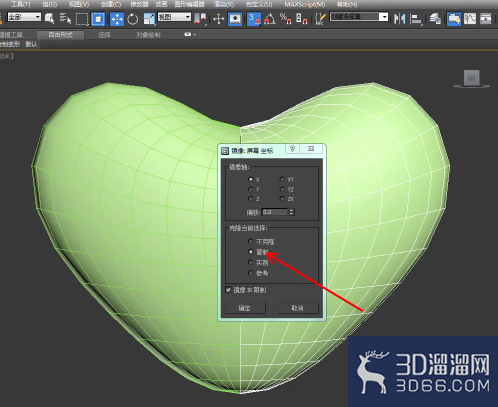Open the 自定义(U) menu
Screen dimensions: 498x407
click(x=259, y=4)
